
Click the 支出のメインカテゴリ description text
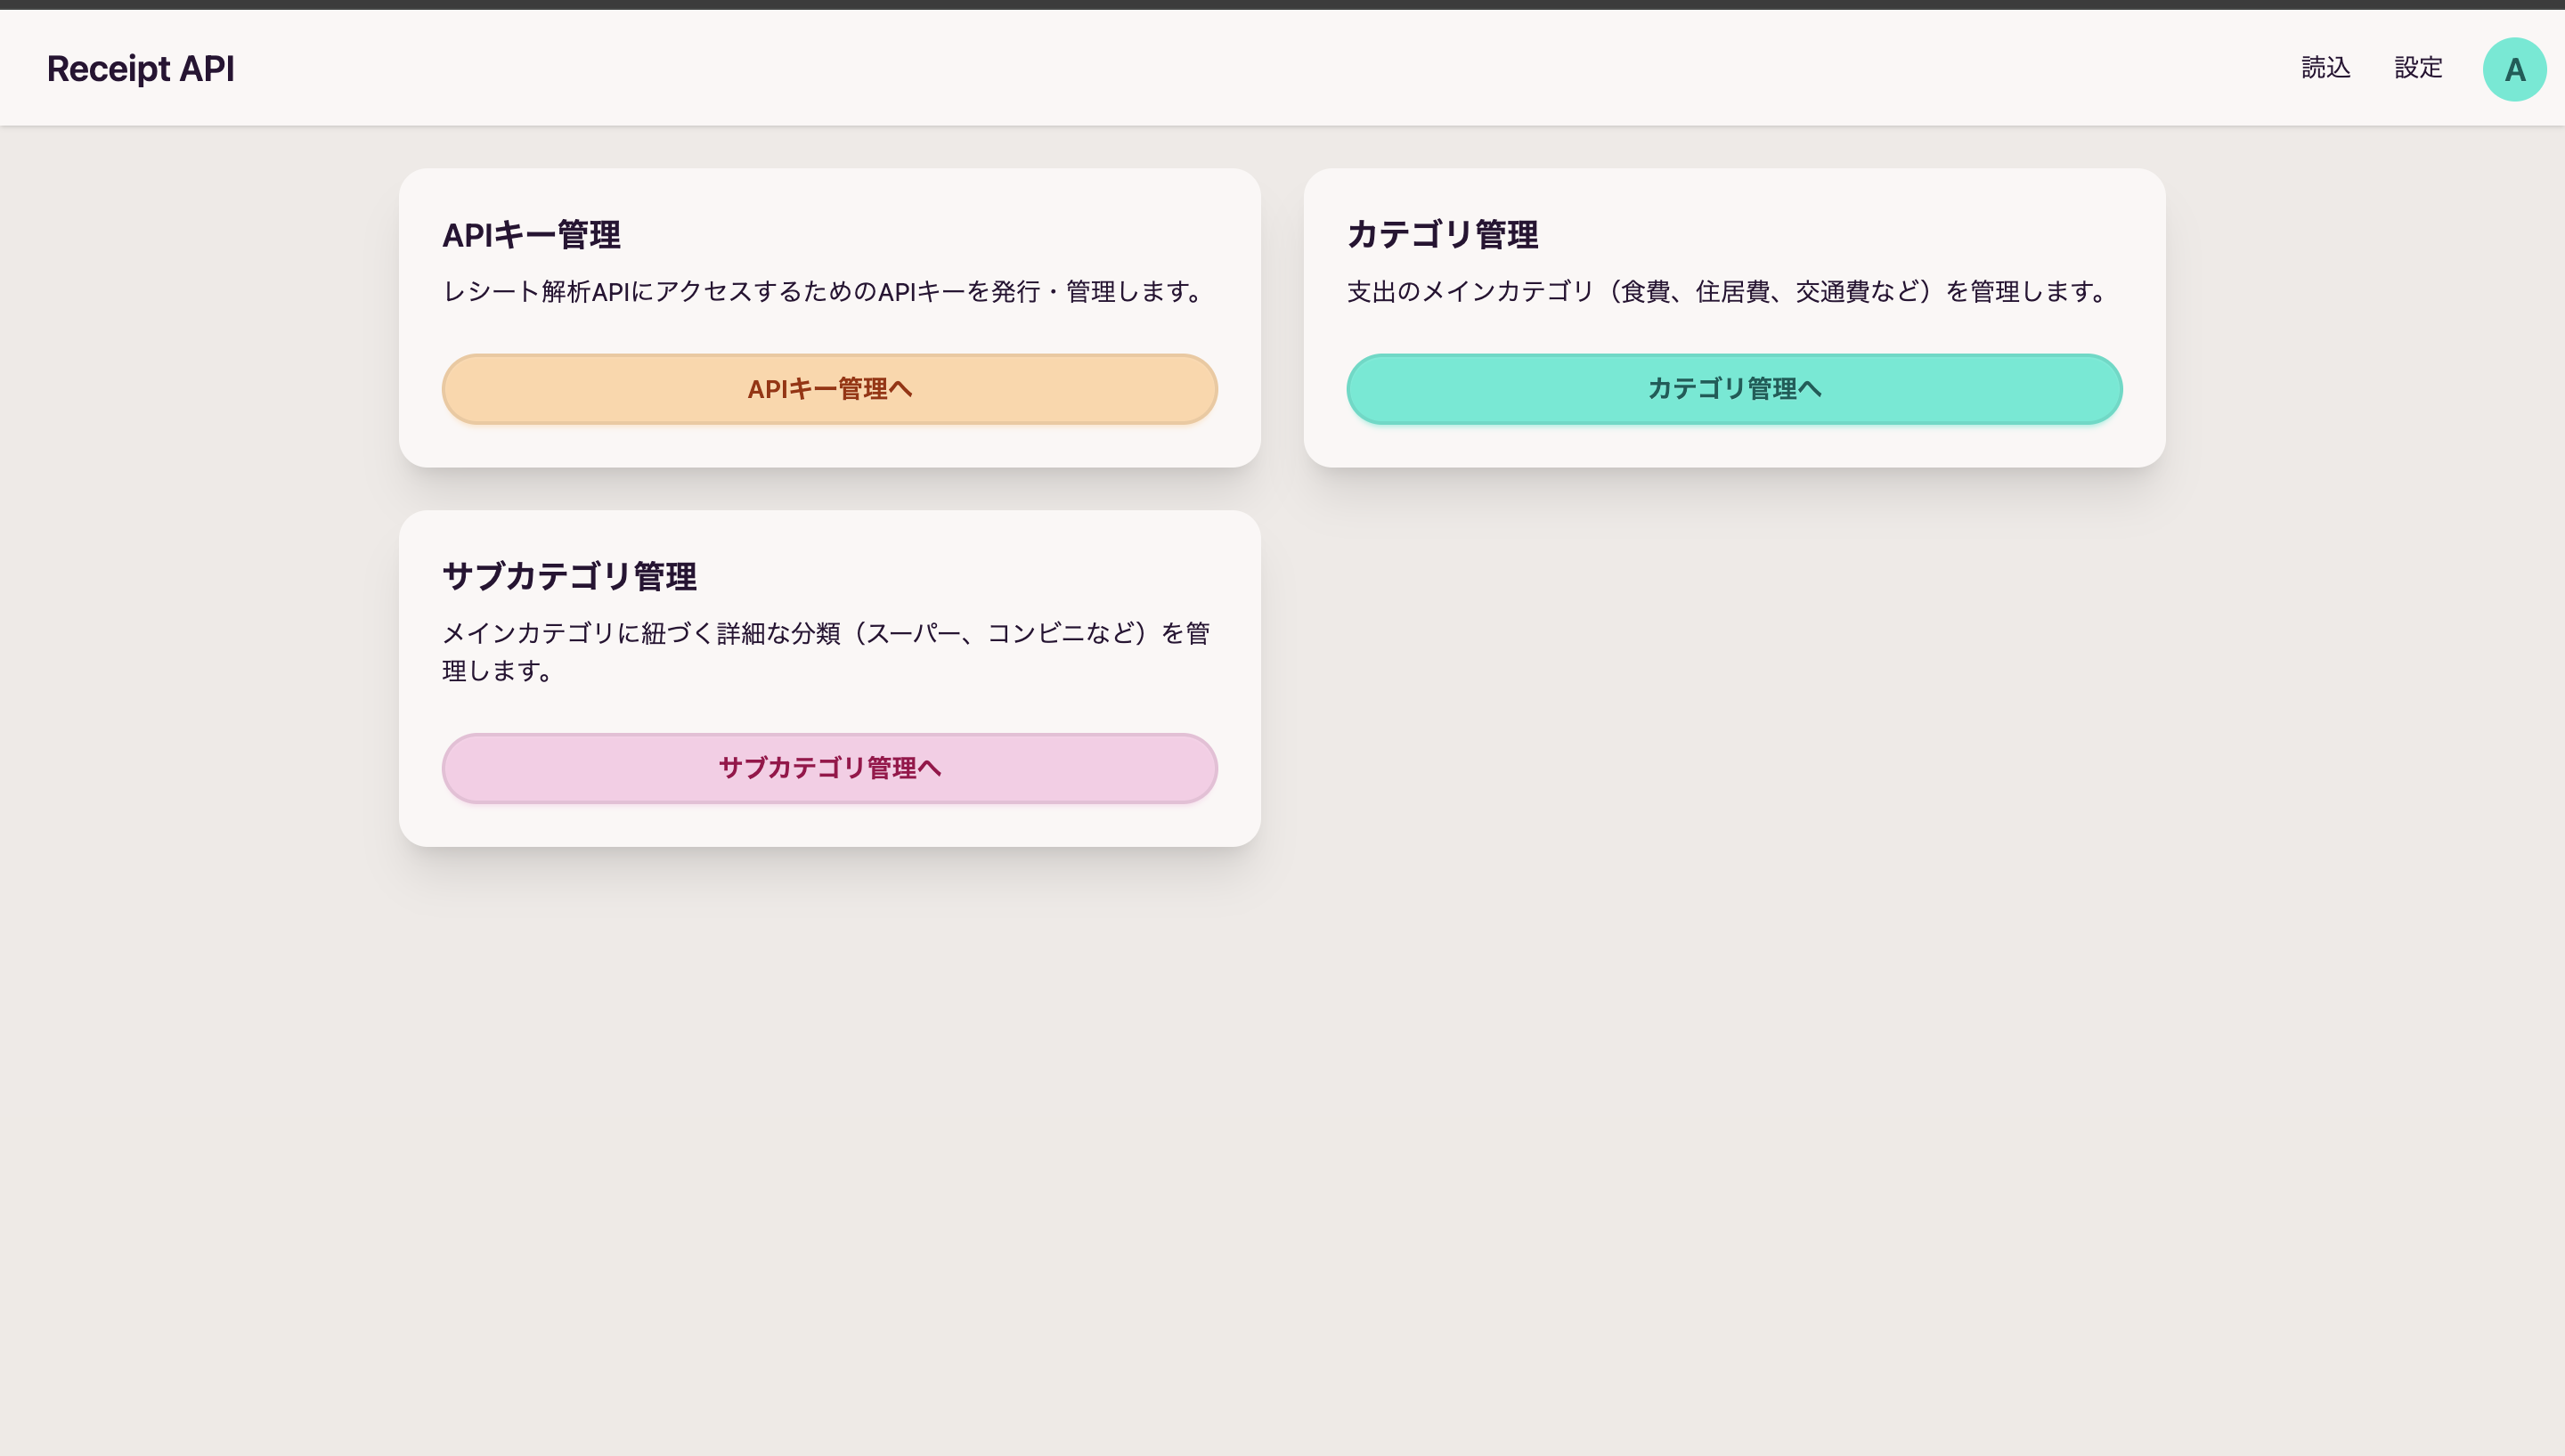coord(1729,292)
